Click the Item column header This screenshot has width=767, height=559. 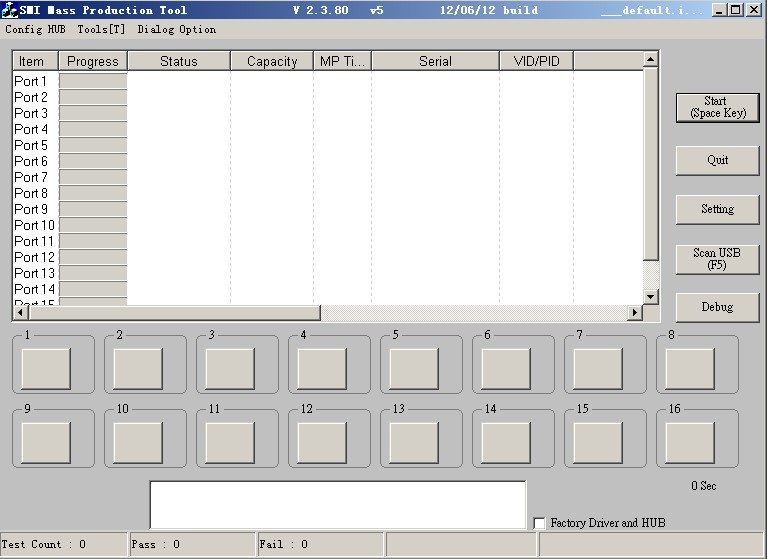[x=35, y=61]
